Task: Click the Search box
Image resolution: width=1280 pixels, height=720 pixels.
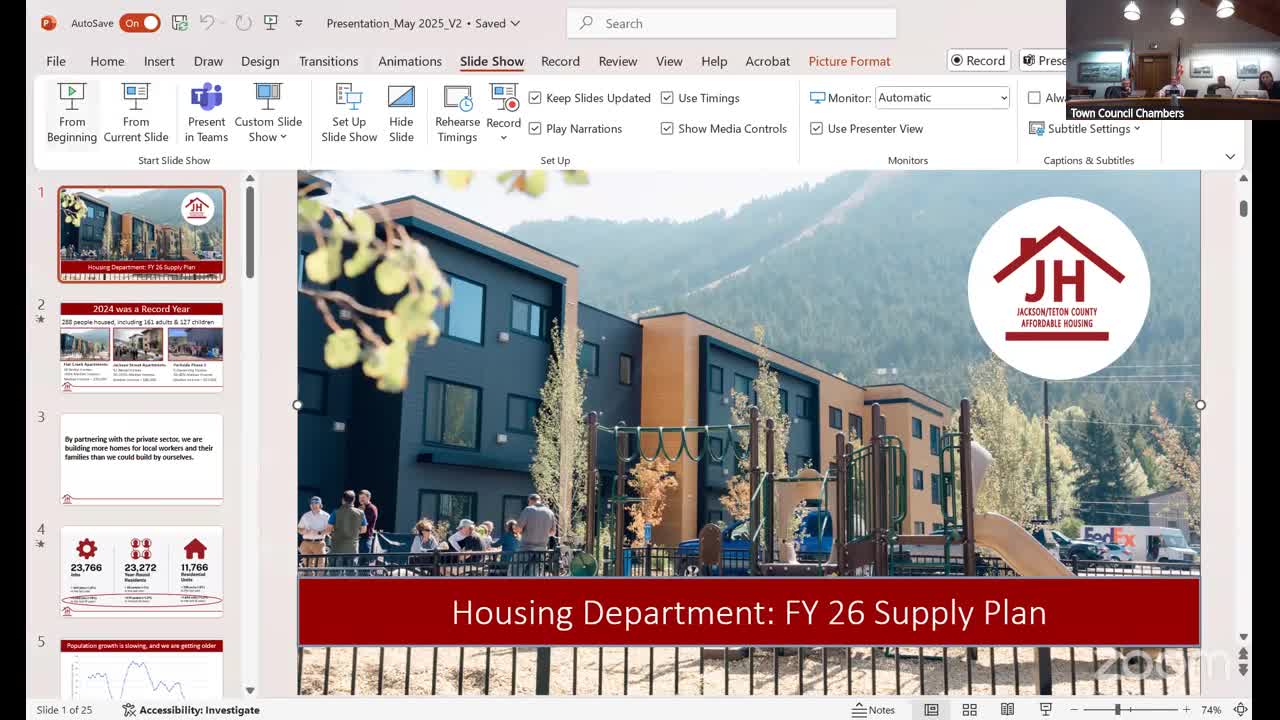Action: 731,23
